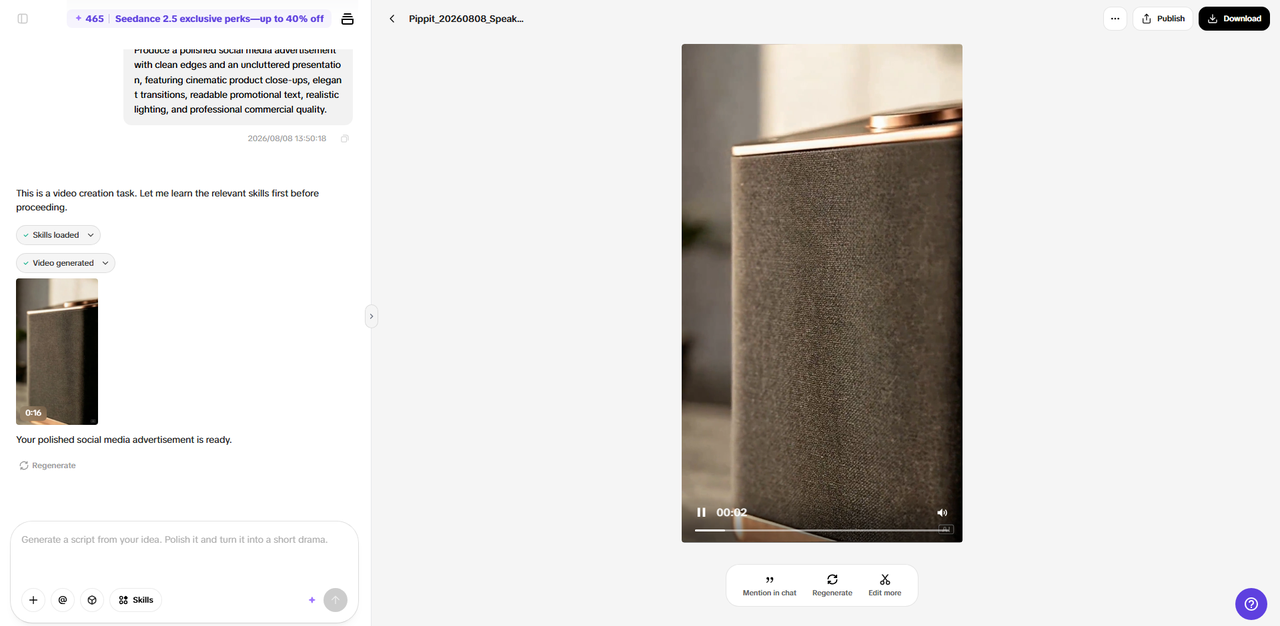Collapse the chat panel with the divider arrow

pyautogui.click(x=371, y=316)
